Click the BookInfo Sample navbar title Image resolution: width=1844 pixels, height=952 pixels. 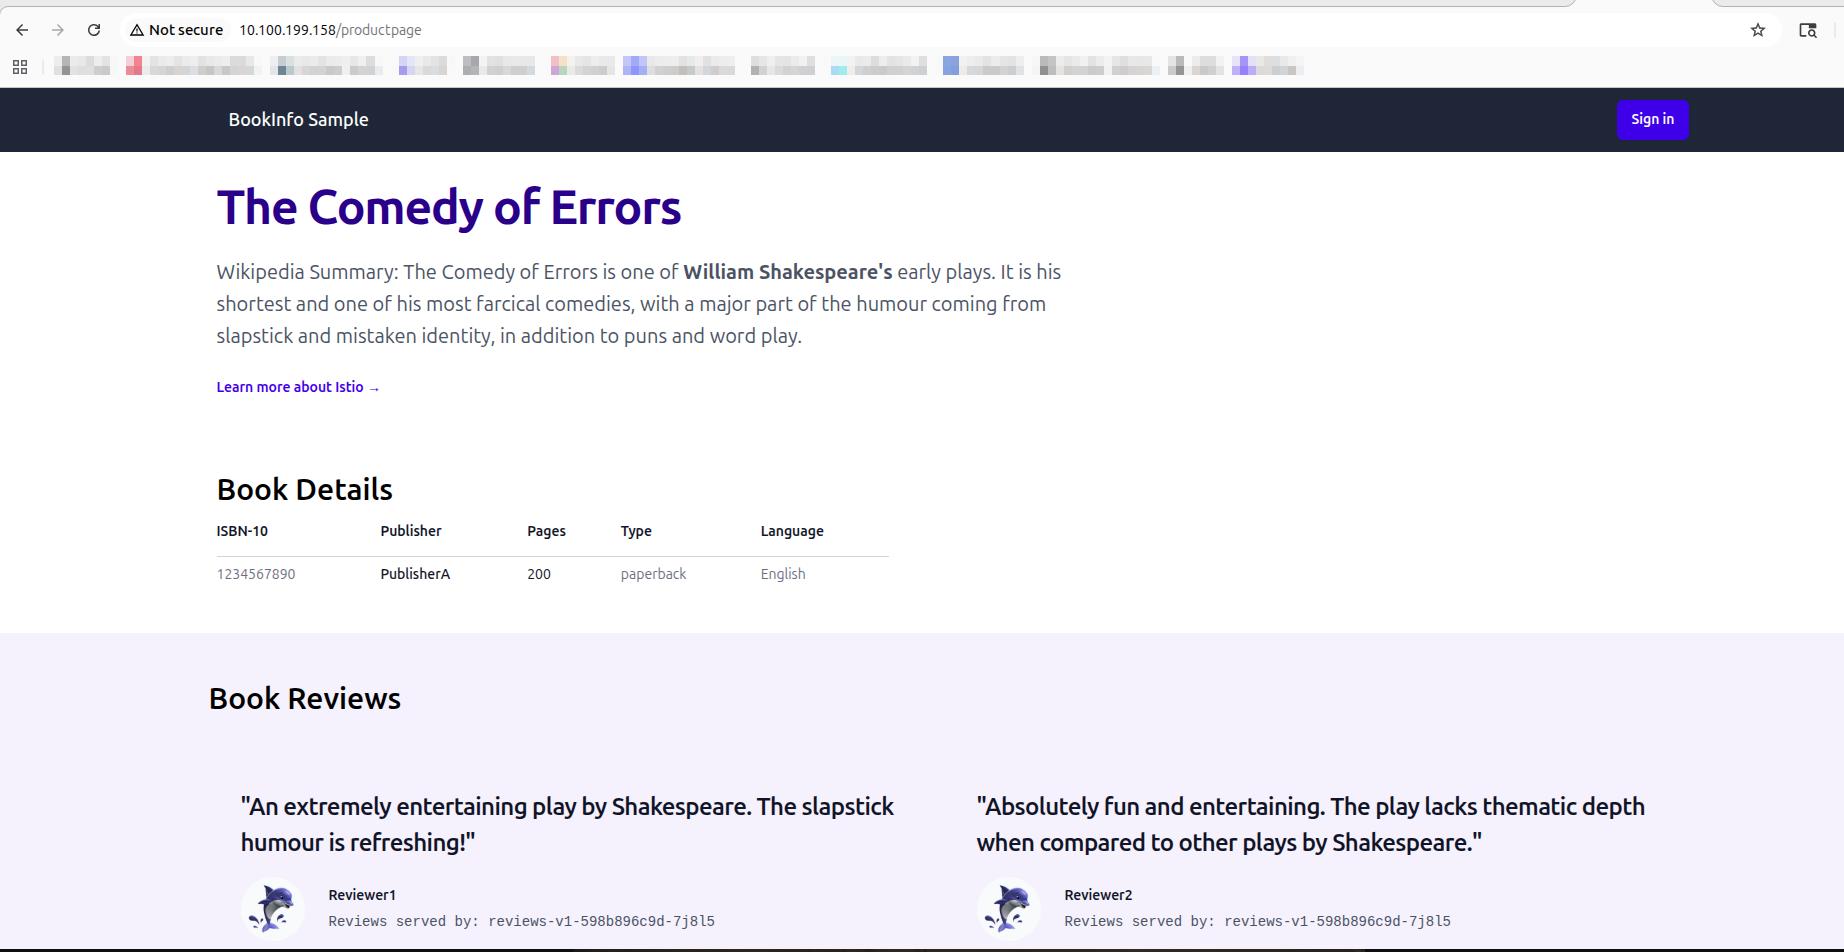pos(298,119)
